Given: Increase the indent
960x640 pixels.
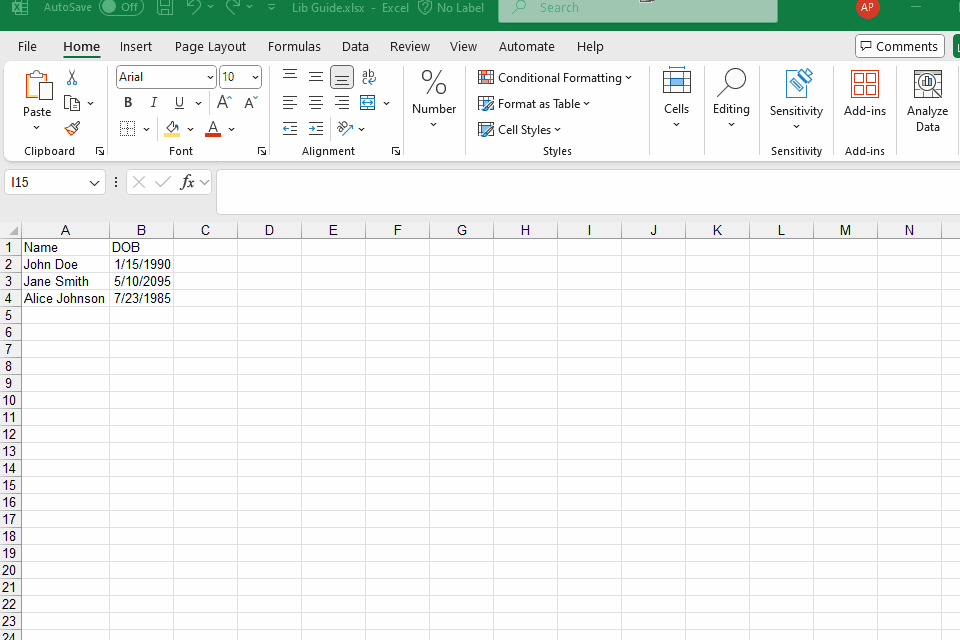Looking at the screenshot, I should tap(315, 129).
